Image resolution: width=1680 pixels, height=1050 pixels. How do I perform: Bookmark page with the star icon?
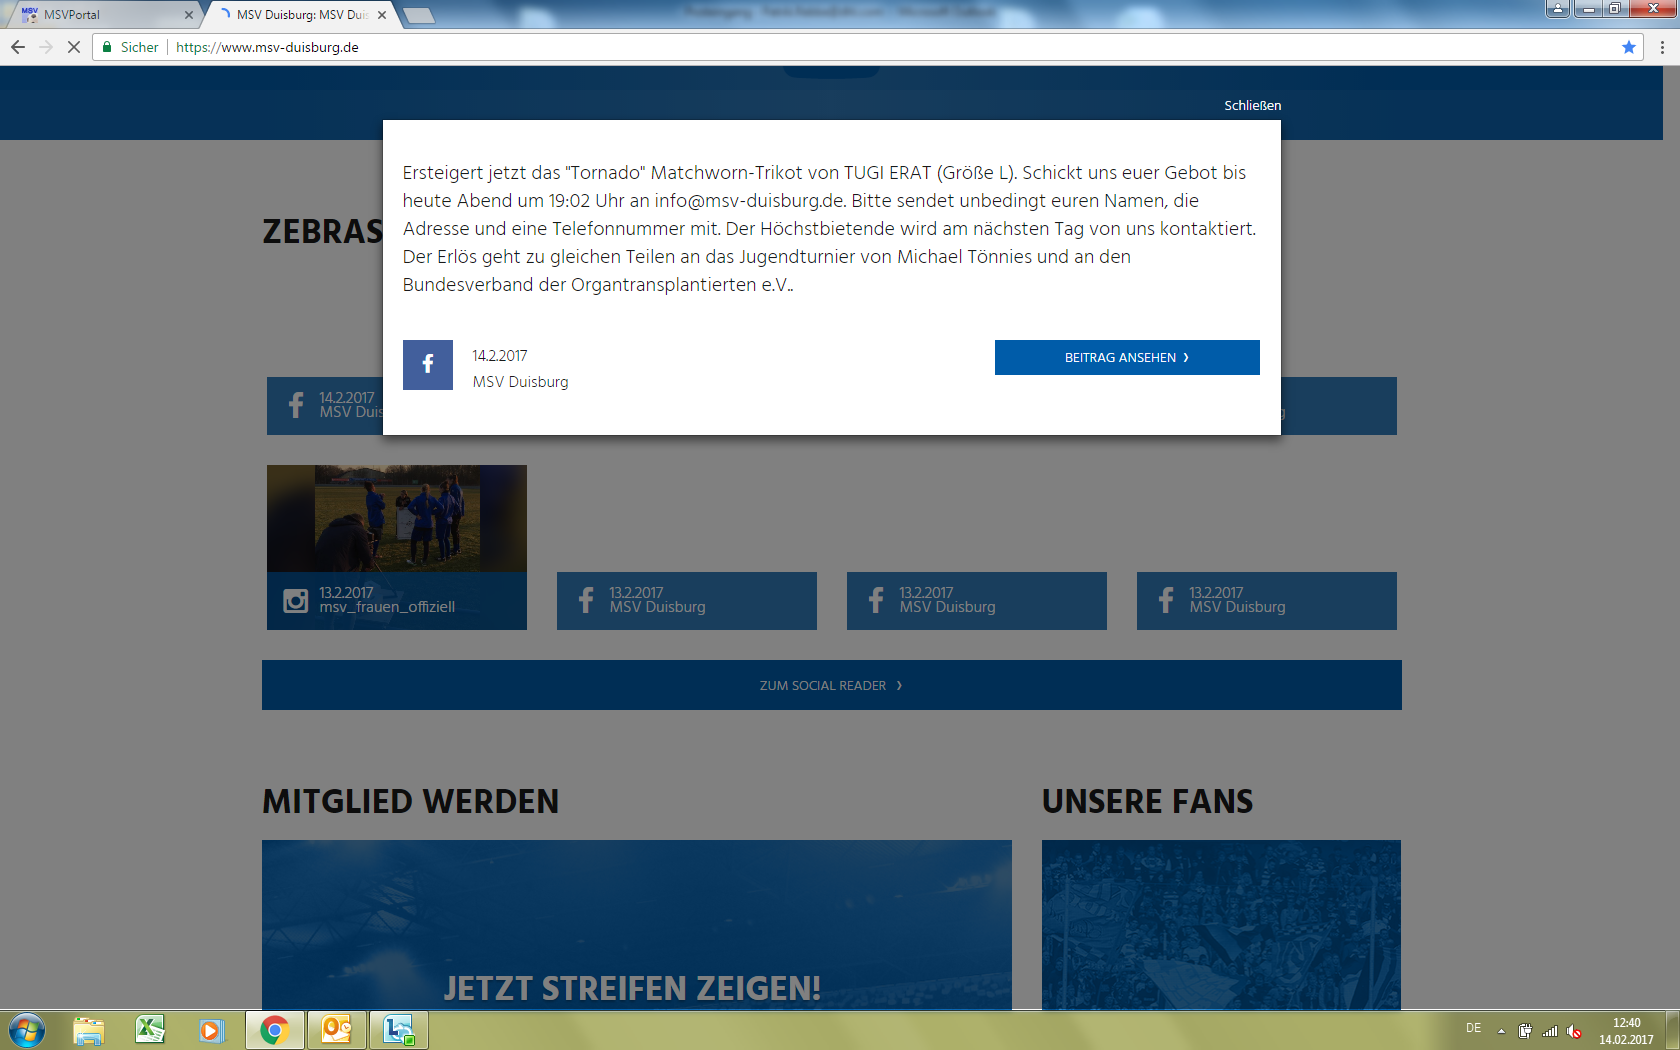point(1629,47)
